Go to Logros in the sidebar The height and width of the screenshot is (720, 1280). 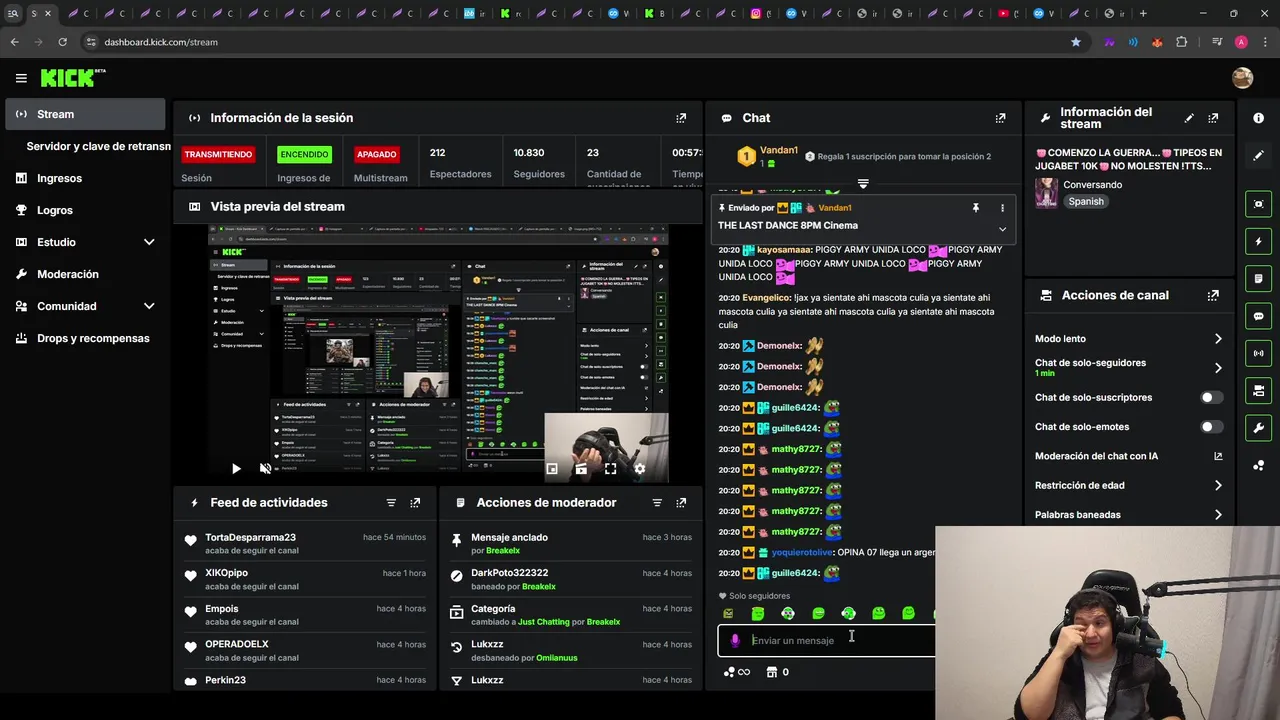coord(85,210)
